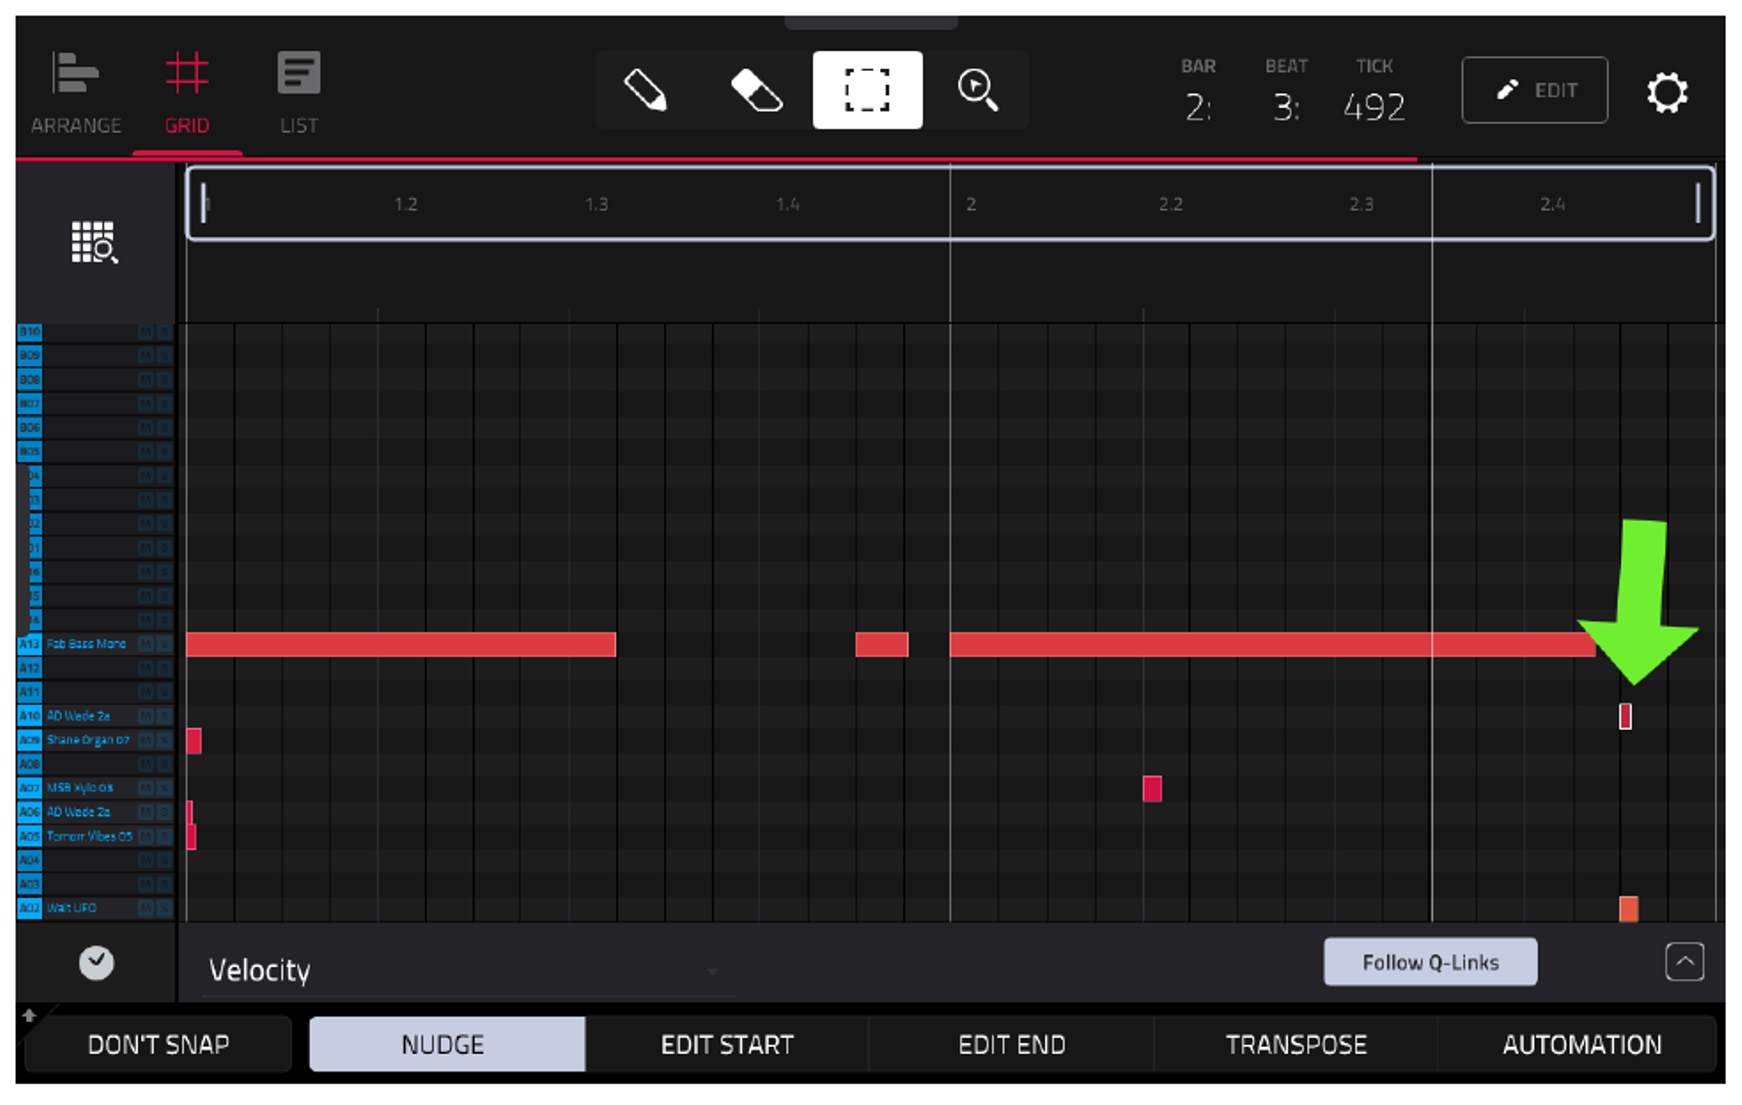
Task: Enable the Don't Snap option
Action: [158, 1045]
